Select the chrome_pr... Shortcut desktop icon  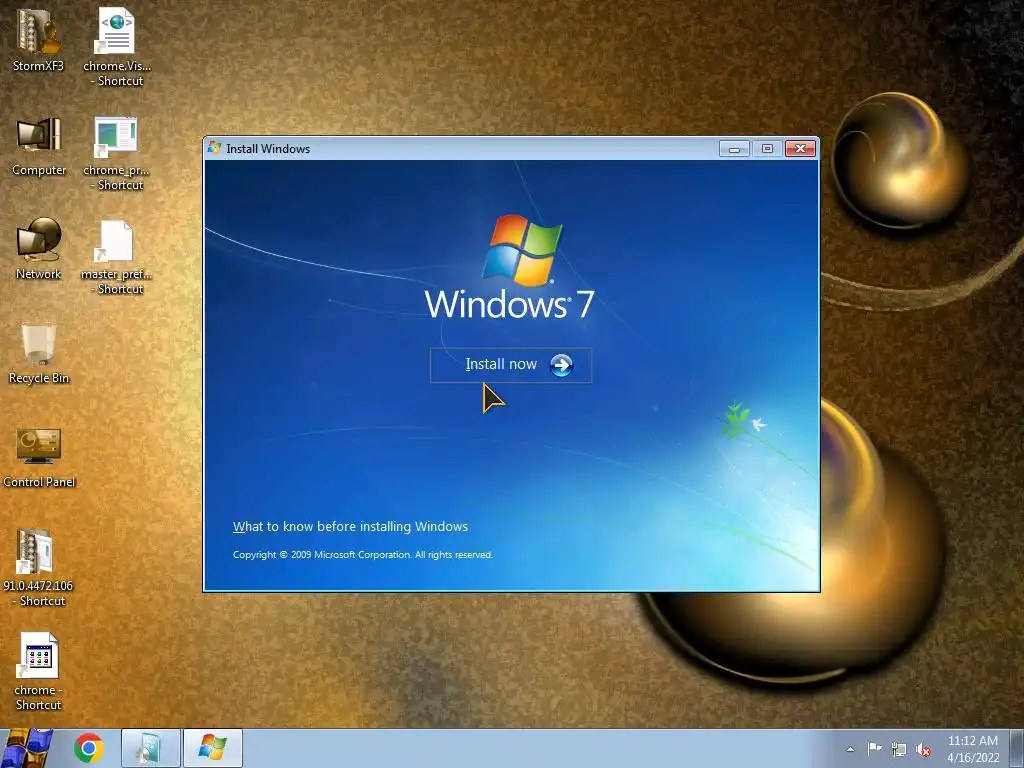[117, 153]
